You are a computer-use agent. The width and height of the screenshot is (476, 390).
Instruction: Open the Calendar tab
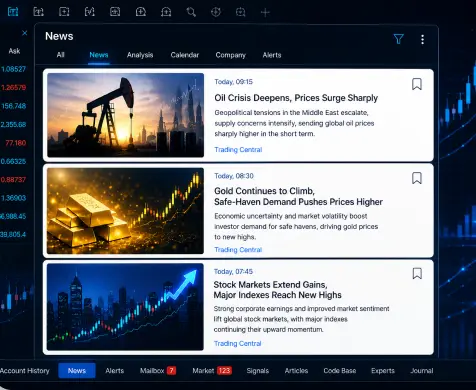tap(185, 55)
